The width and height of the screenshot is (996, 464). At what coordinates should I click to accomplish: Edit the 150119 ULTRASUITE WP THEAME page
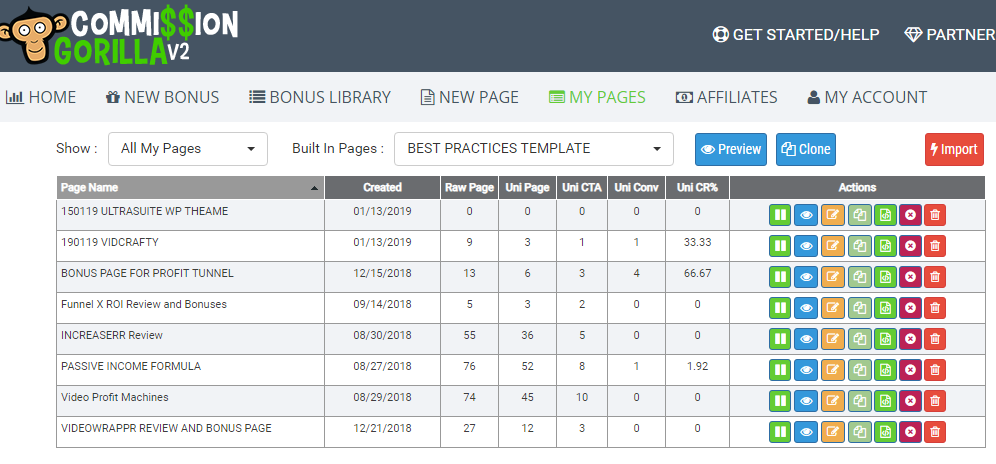[x=833, y=215]
